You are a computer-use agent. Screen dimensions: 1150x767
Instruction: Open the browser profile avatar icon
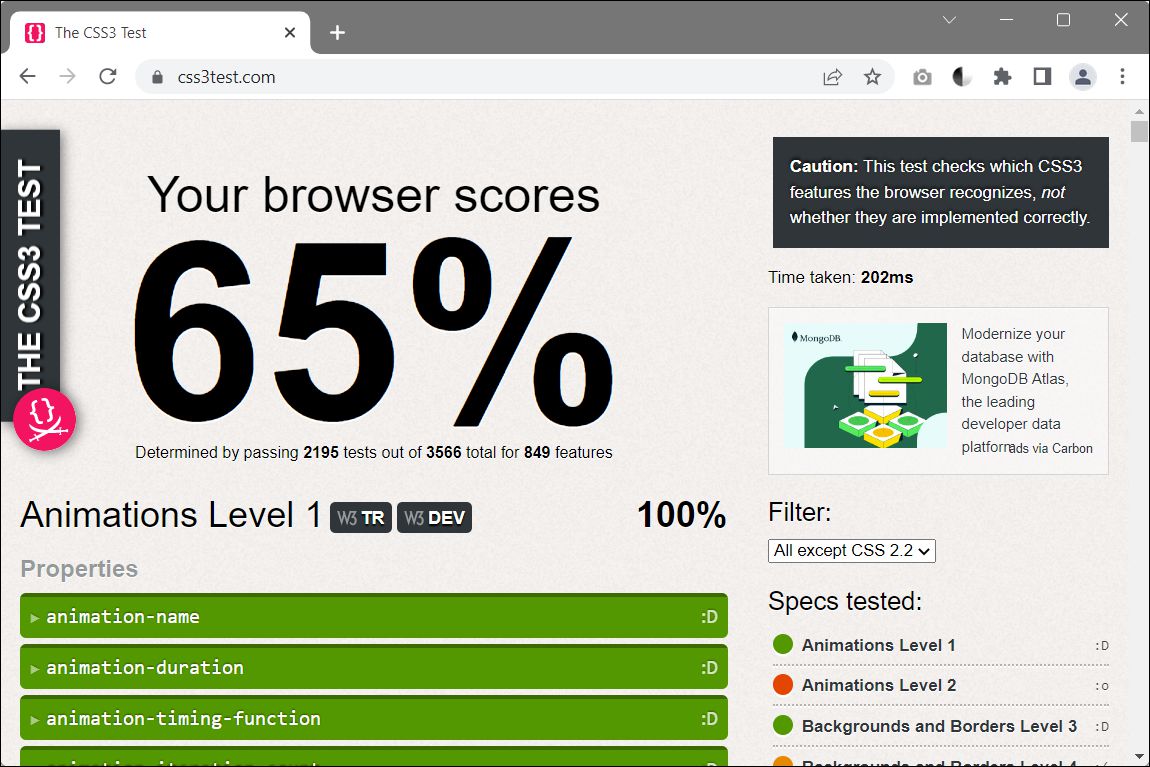(1083, 76)
